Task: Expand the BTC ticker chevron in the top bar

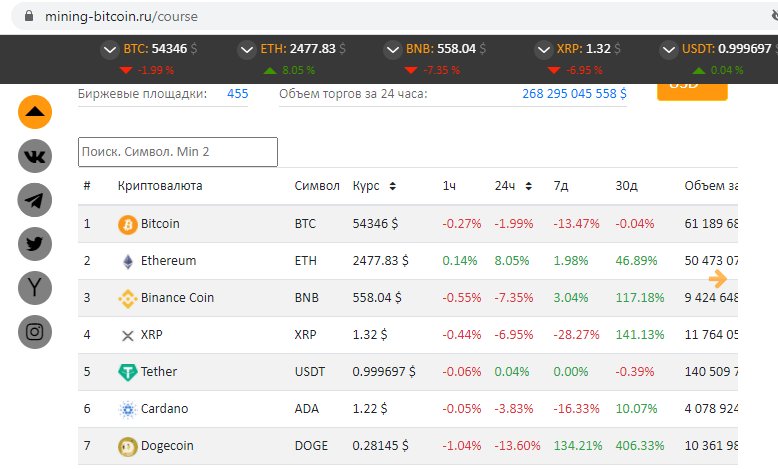Action: [x=110, y=50]
